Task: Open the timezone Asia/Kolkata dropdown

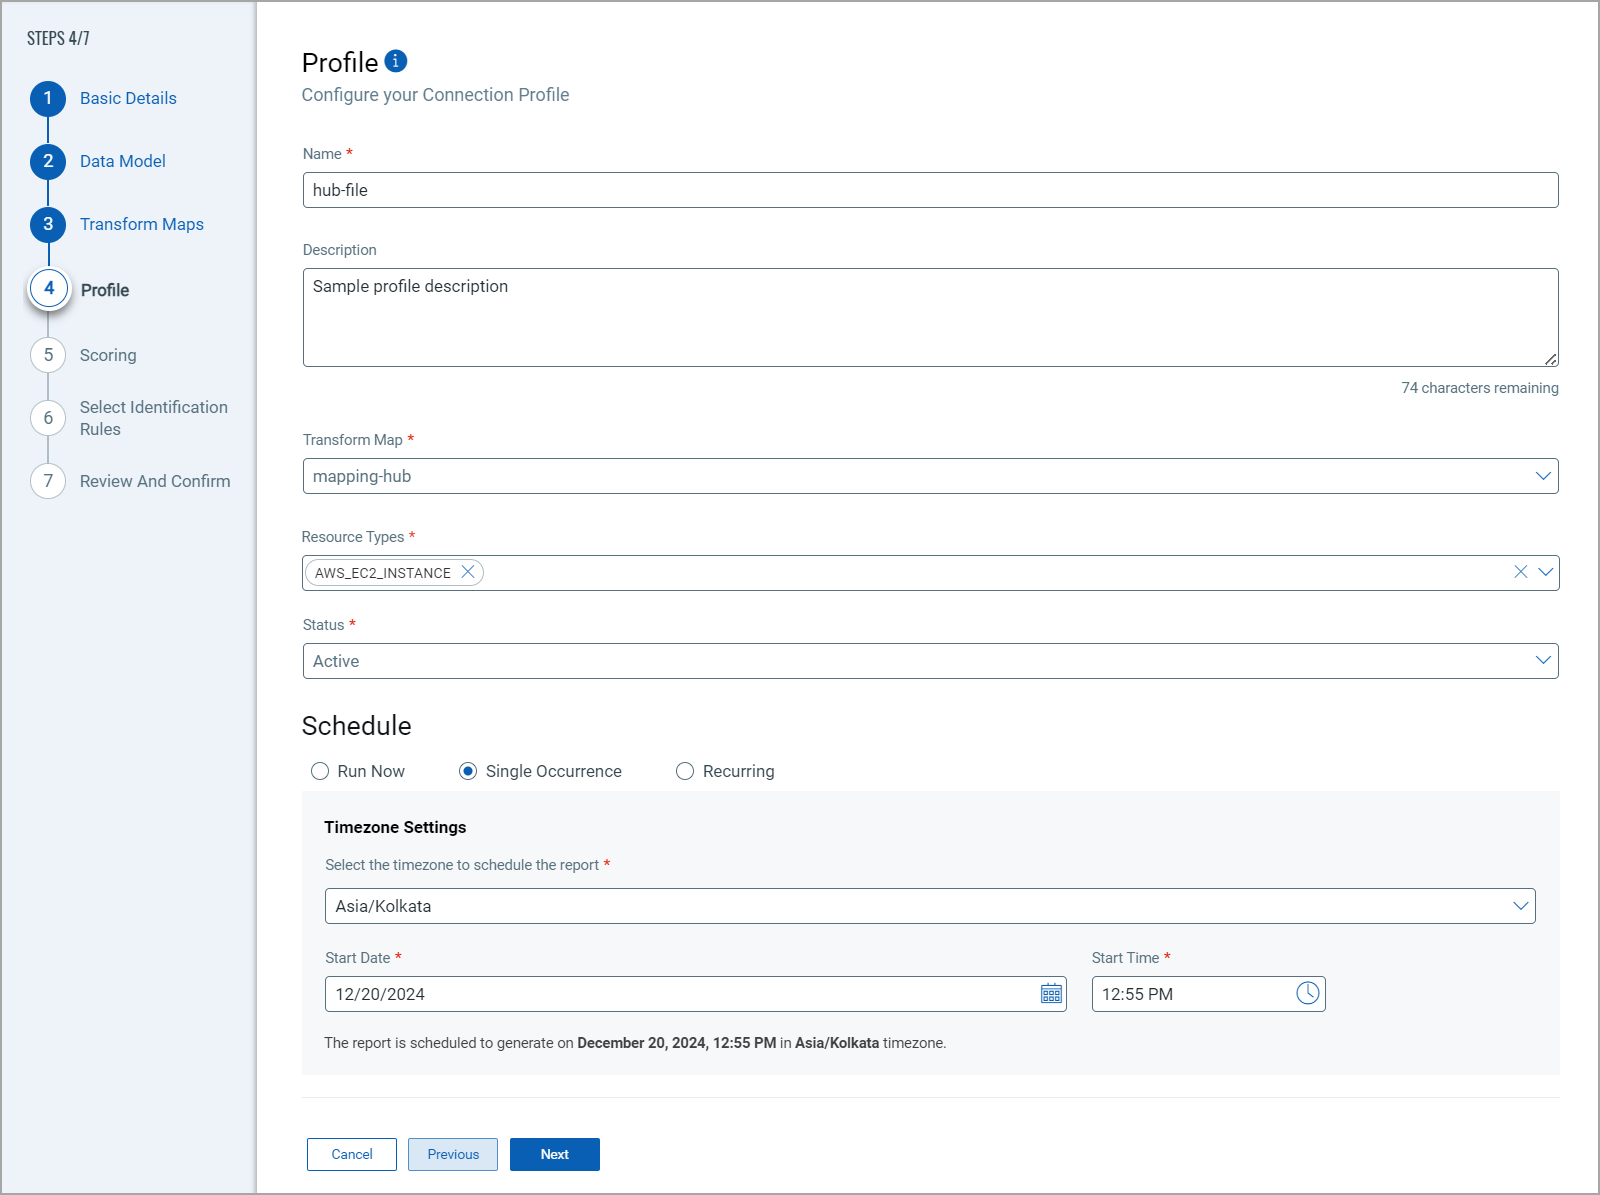Action: pos(1520,906)
